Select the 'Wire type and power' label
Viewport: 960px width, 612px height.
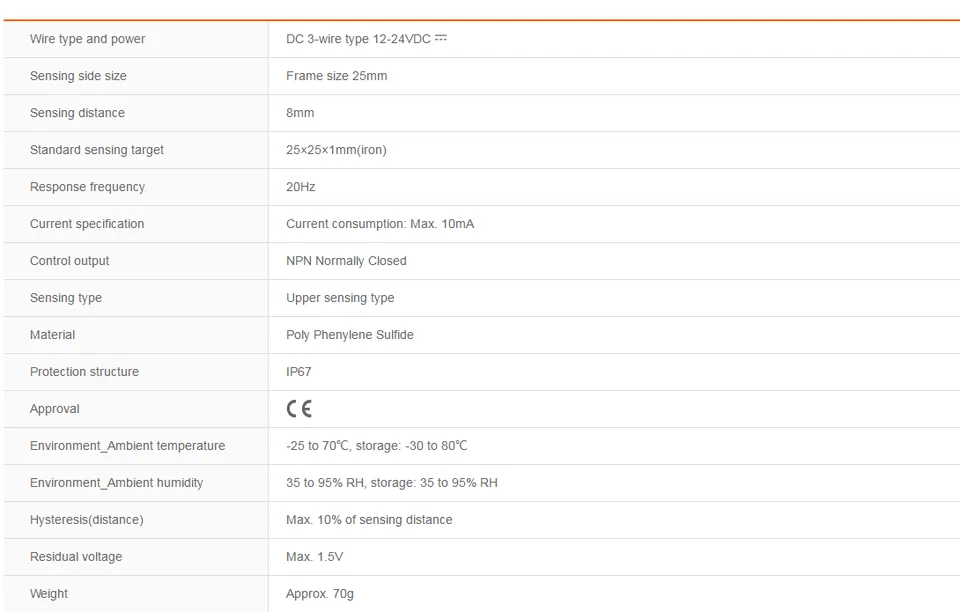coord(87,39)
